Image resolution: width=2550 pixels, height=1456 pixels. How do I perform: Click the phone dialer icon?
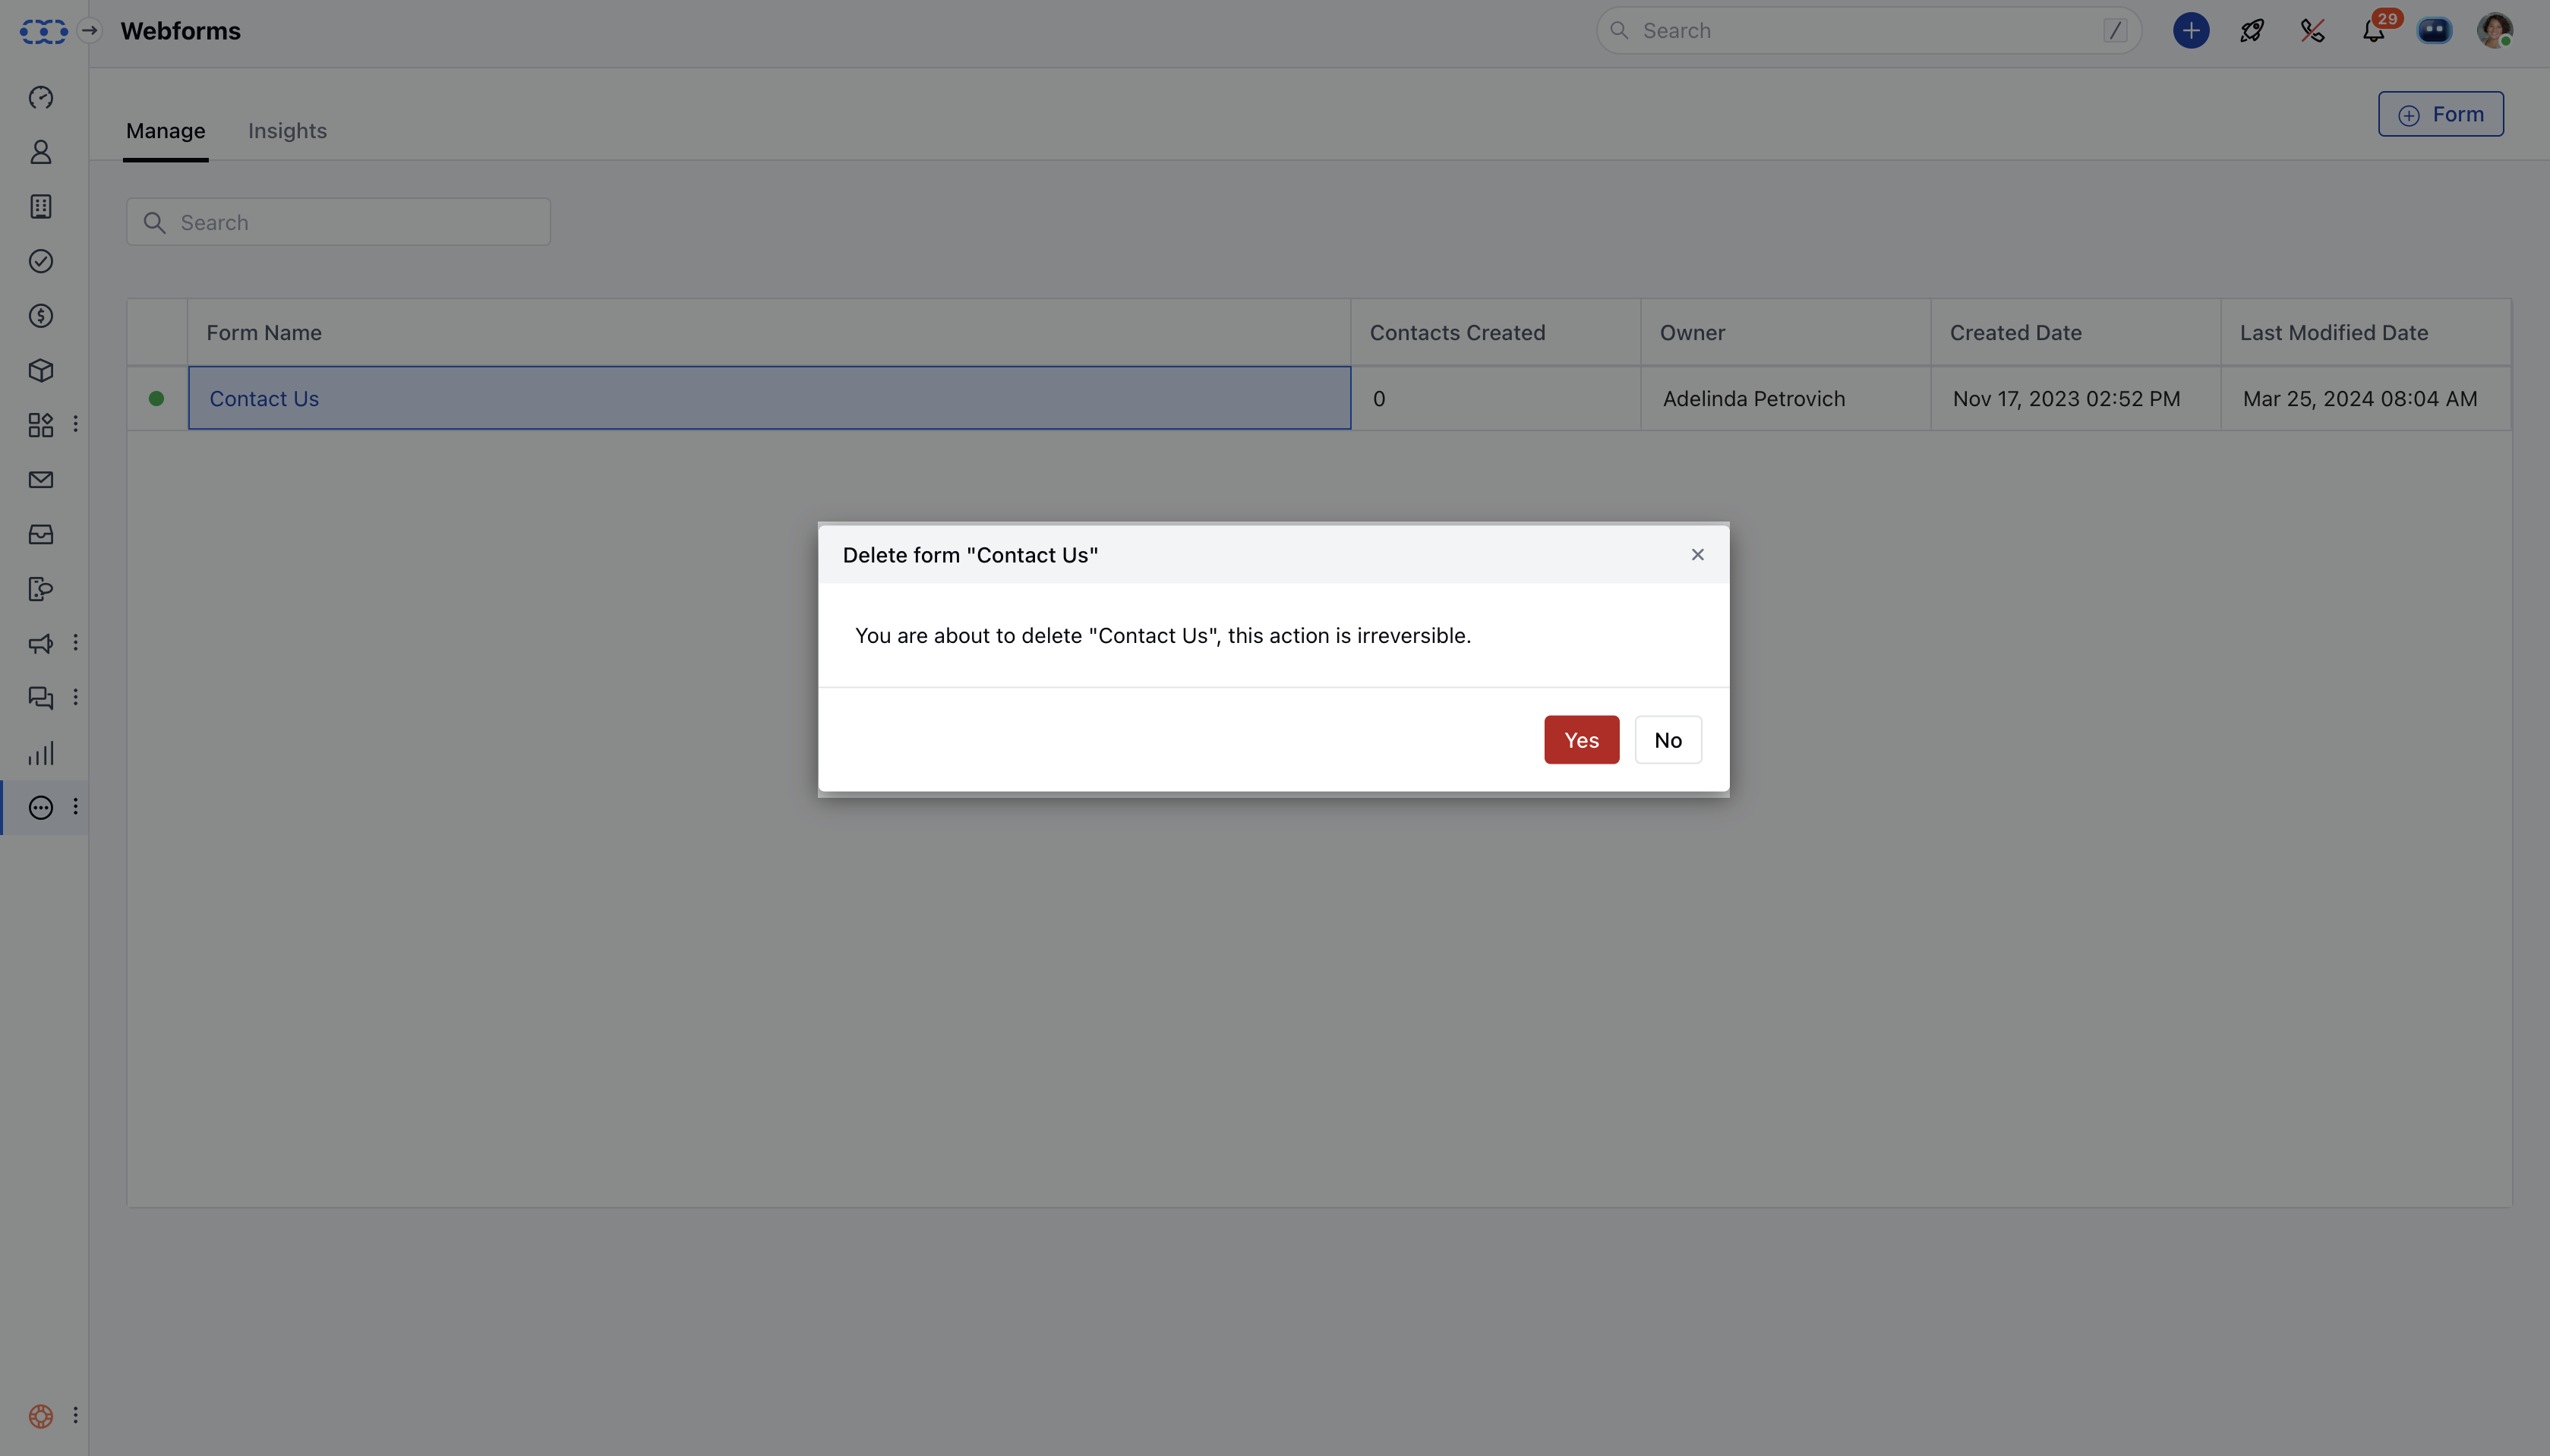pyautogui.click(x=2312, y=31)
